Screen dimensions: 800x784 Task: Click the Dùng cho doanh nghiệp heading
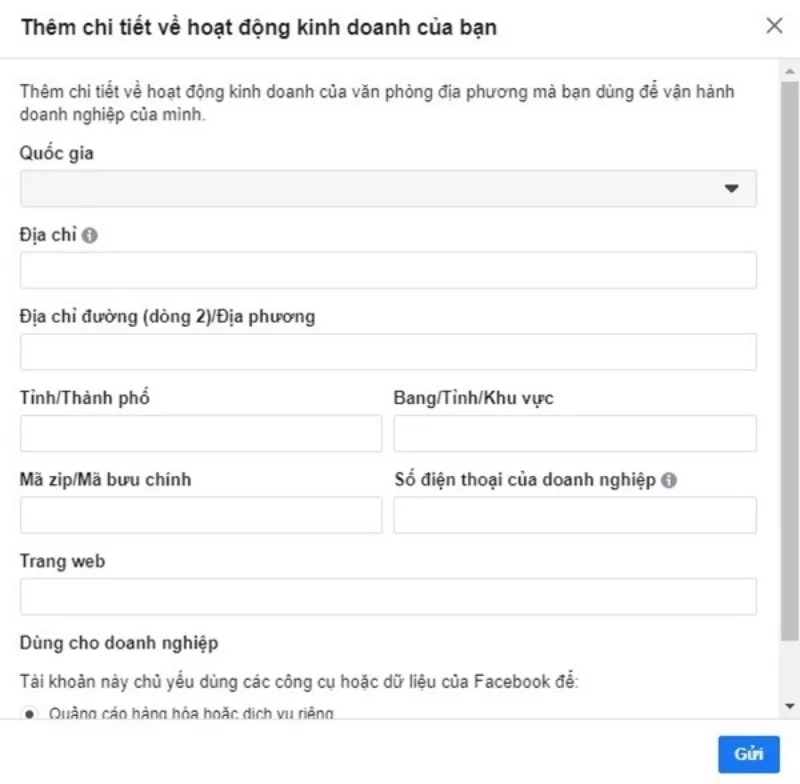[x=119, y=643]
